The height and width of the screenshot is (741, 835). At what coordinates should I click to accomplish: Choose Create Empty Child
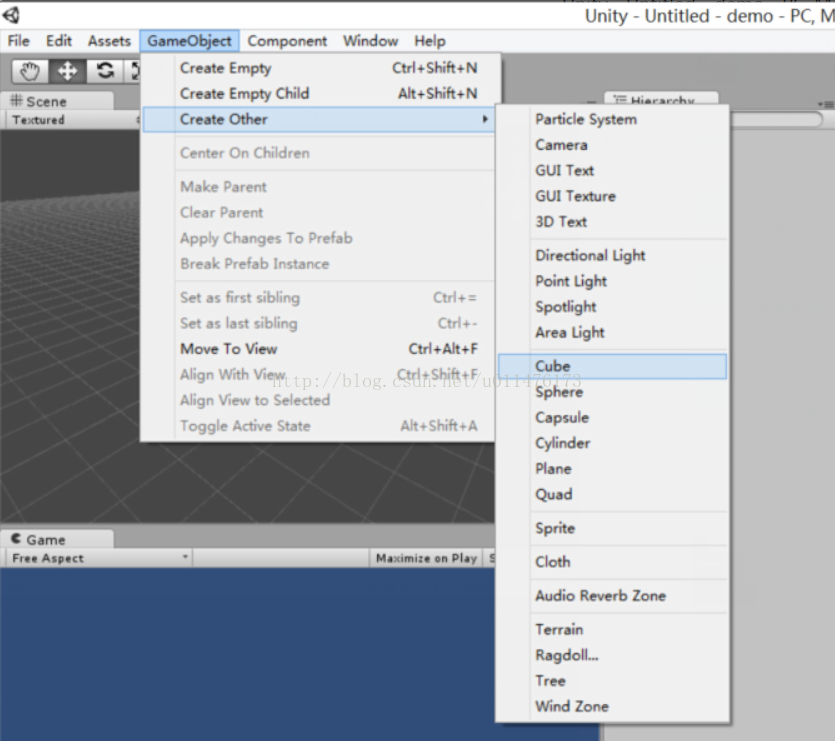[x=322, y=94]
